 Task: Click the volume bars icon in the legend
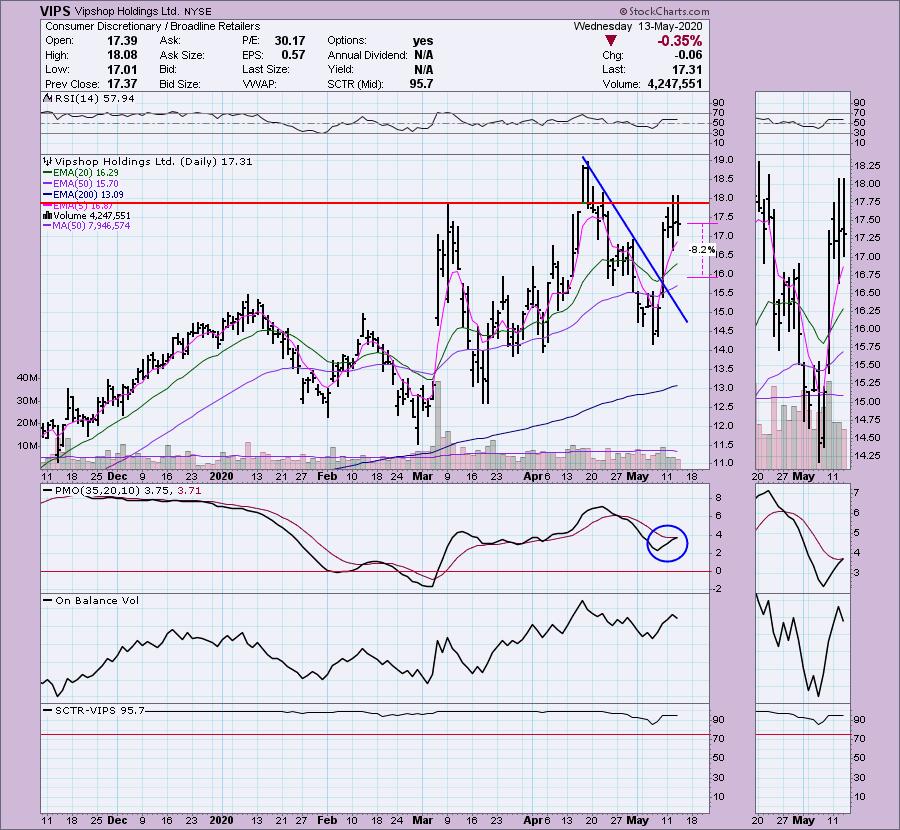coord(48,216)
